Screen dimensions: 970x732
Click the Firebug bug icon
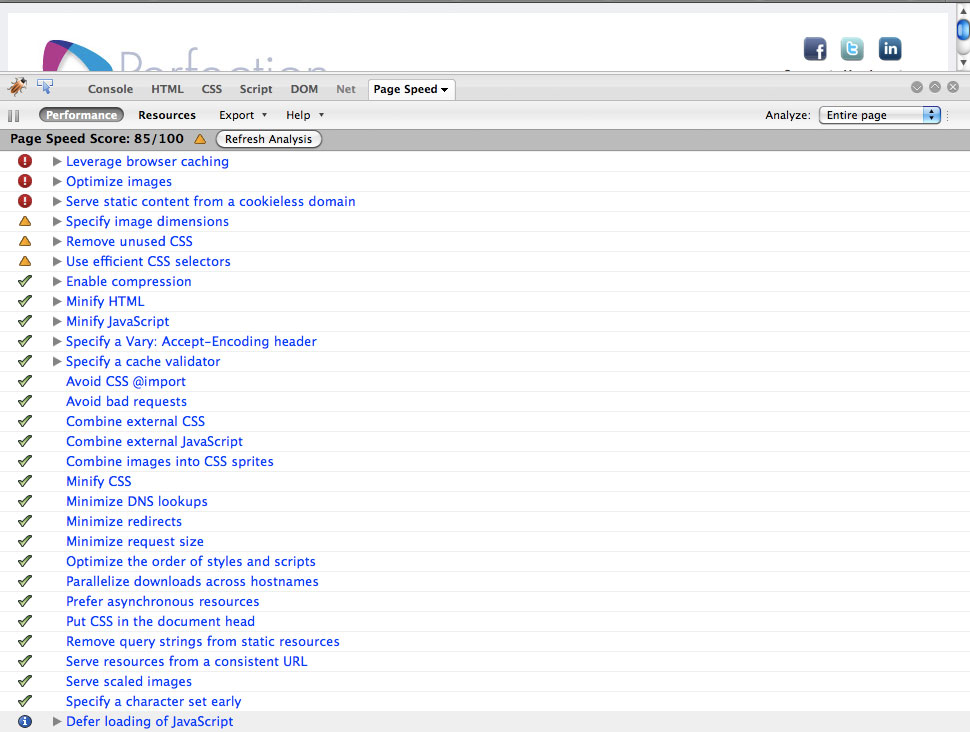17,87
